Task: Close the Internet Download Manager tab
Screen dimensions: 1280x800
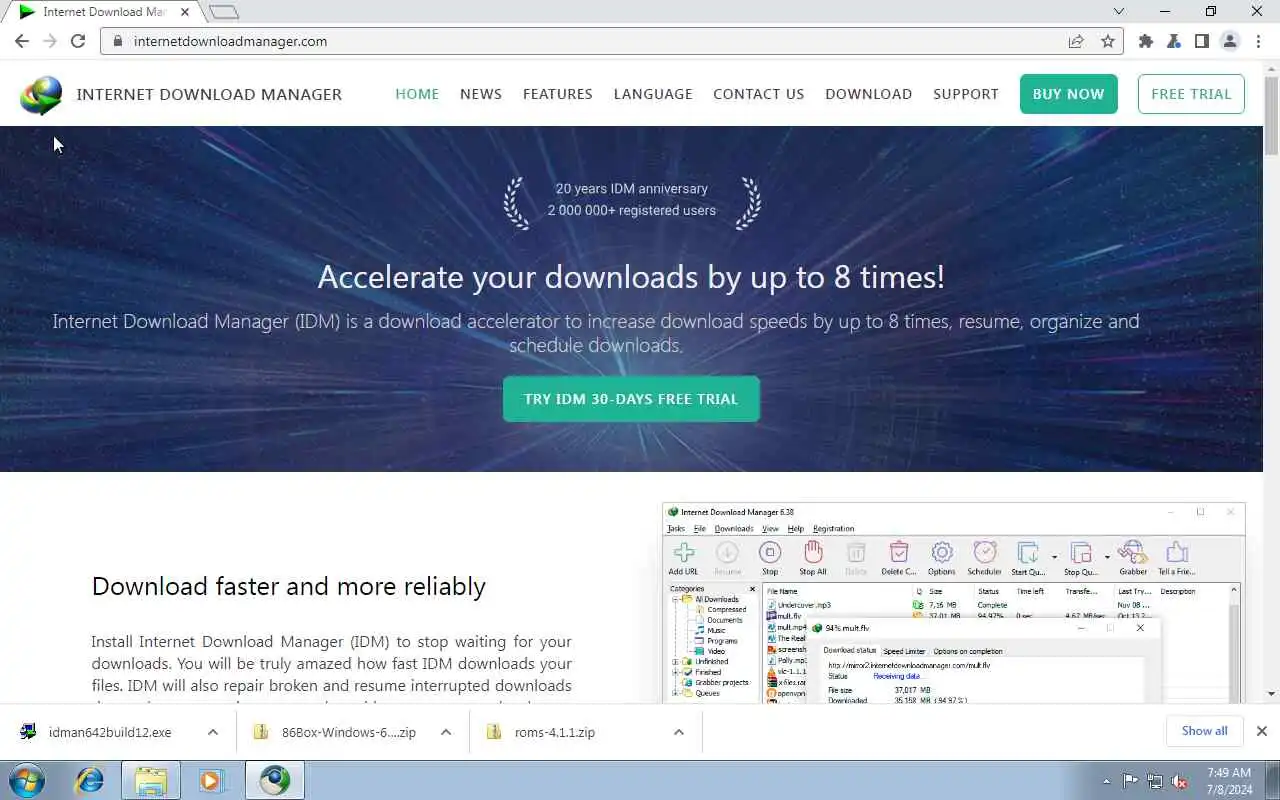Action: point(184,12)
